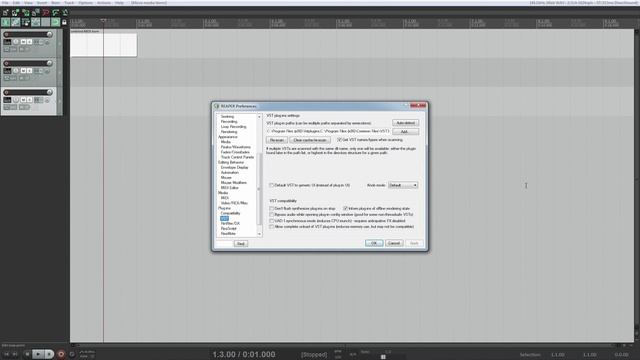The height and width of the screenshot is (360, 640).
Task: Open the Actions menu
Action: point(104,3)
